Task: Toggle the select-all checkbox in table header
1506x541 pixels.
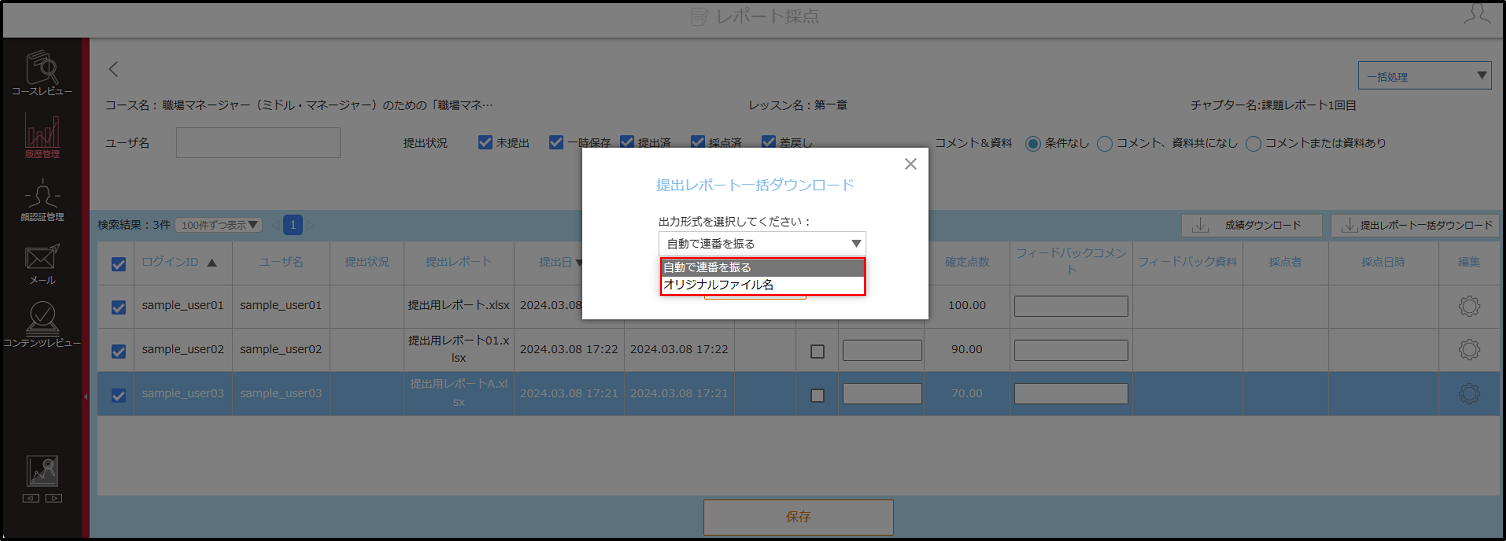Action: pyautogui.click(x=118, y=264)
